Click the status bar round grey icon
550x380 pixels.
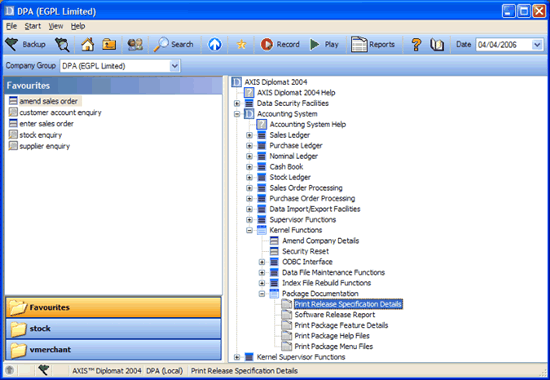[x=9, y=370]
